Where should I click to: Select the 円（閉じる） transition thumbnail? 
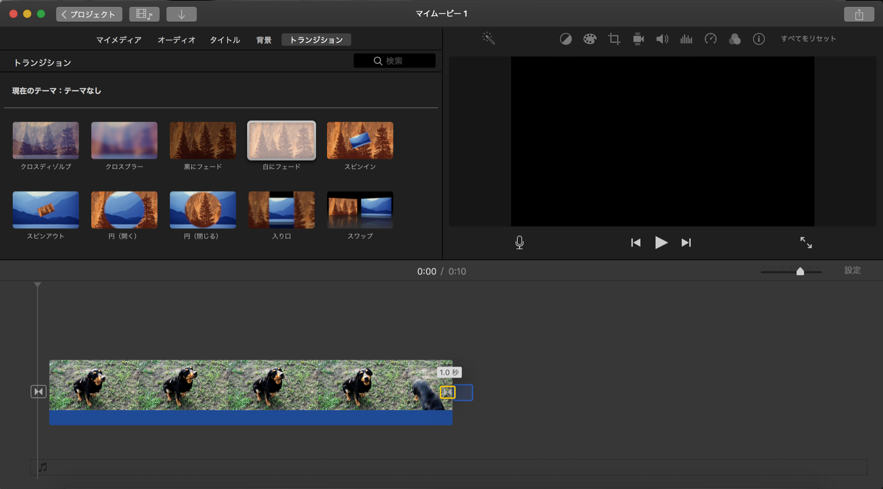[203, 210]
